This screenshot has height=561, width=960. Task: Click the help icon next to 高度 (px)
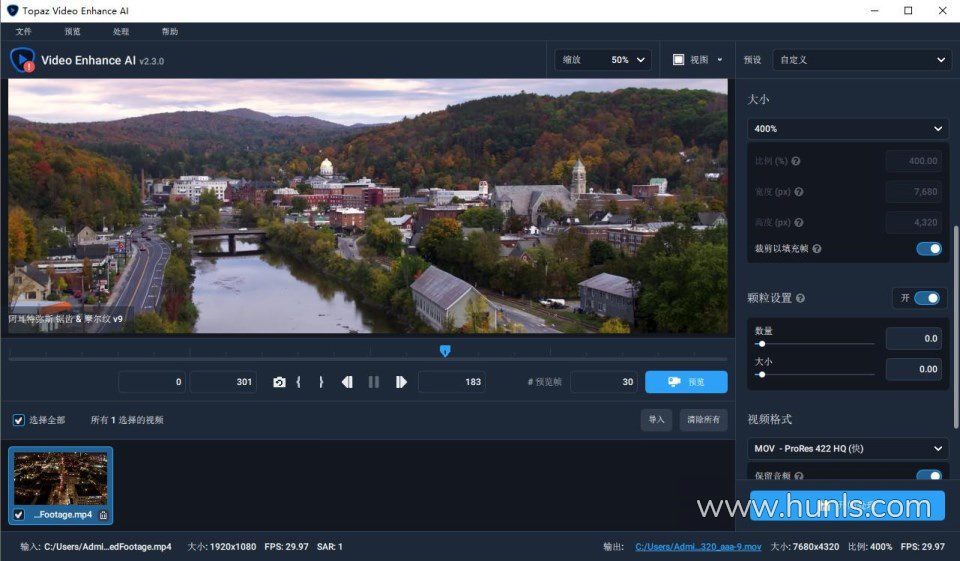[799, 222]
